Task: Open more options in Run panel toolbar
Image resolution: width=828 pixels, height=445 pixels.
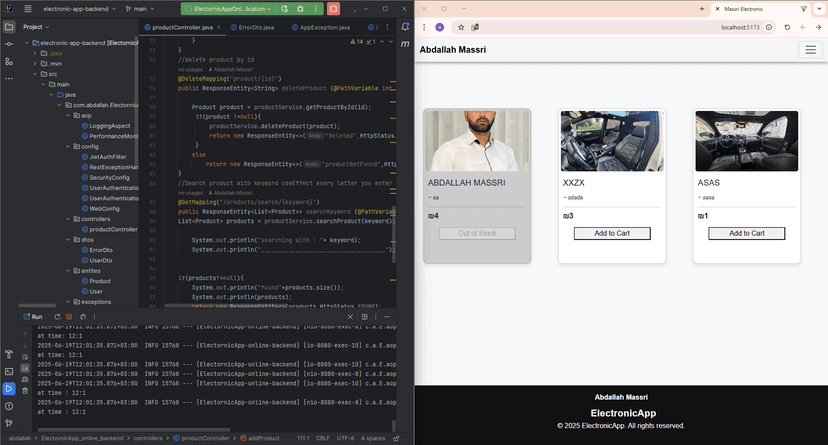Action: click(x=95, y=317)
